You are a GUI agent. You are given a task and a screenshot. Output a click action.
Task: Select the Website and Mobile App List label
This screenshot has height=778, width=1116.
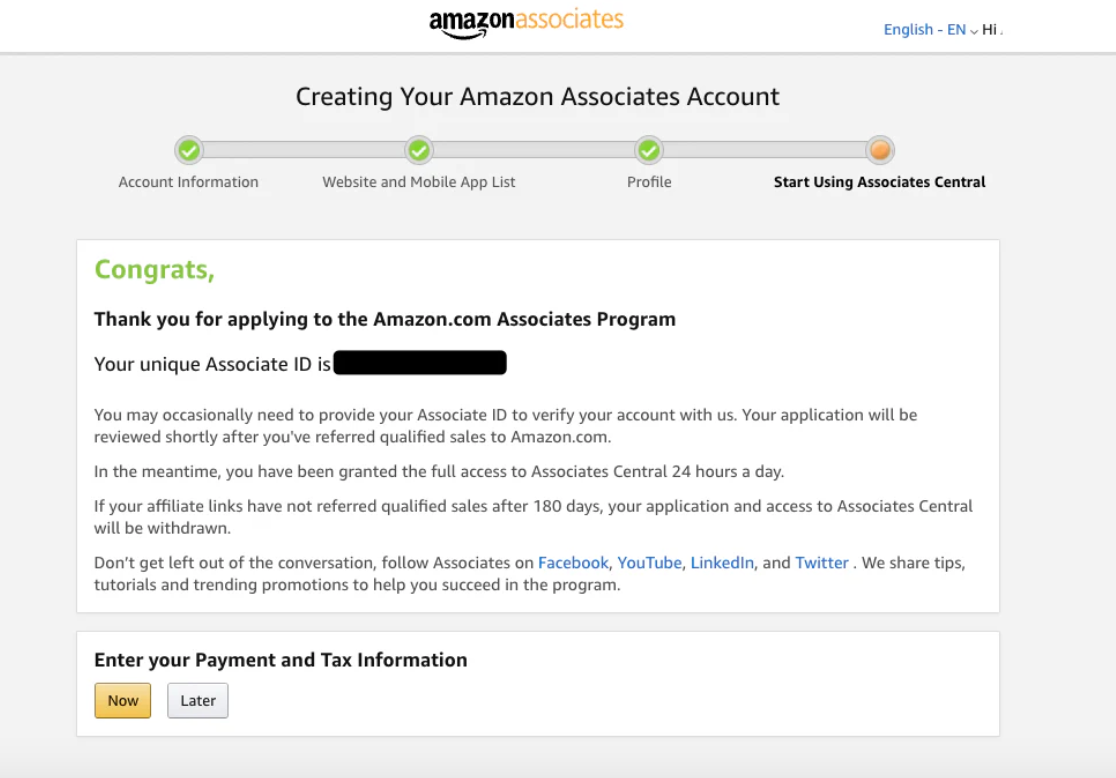[x=419, y=182]
